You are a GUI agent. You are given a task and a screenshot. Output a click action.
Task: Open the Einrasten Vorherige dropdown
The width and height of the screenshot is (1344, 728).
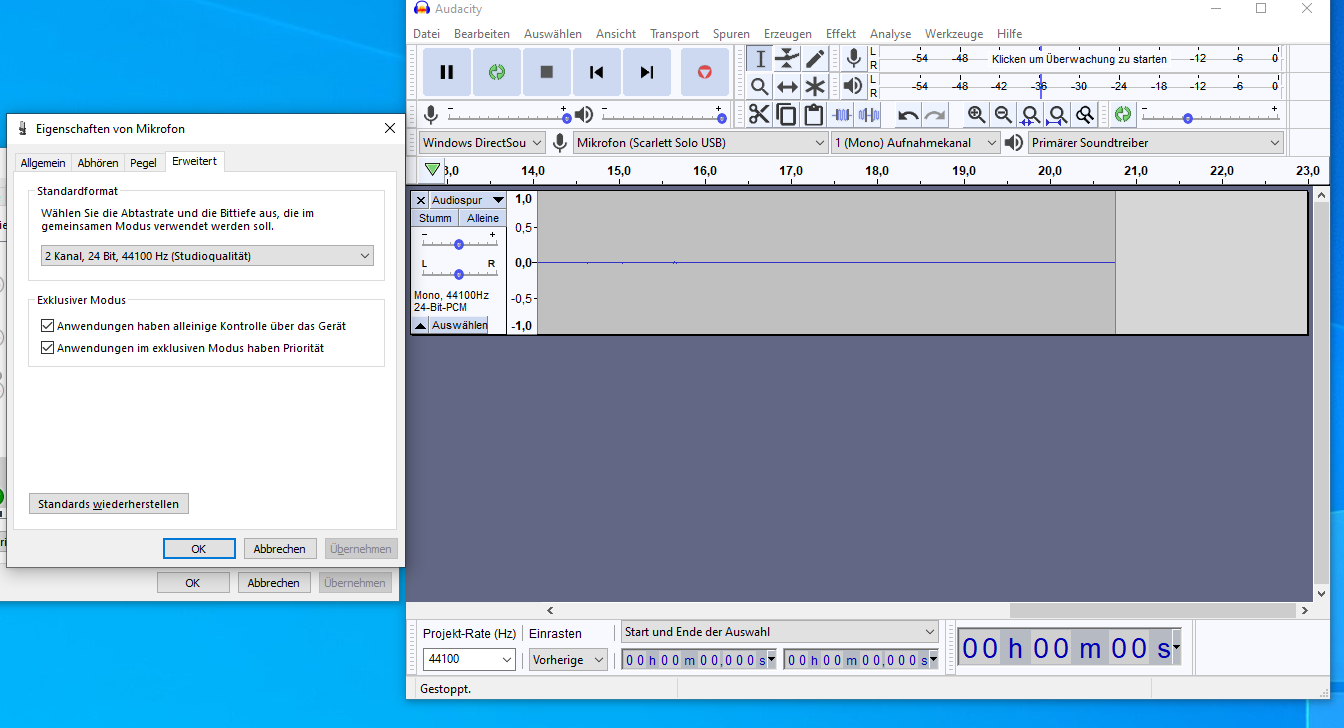coord(568,659)
